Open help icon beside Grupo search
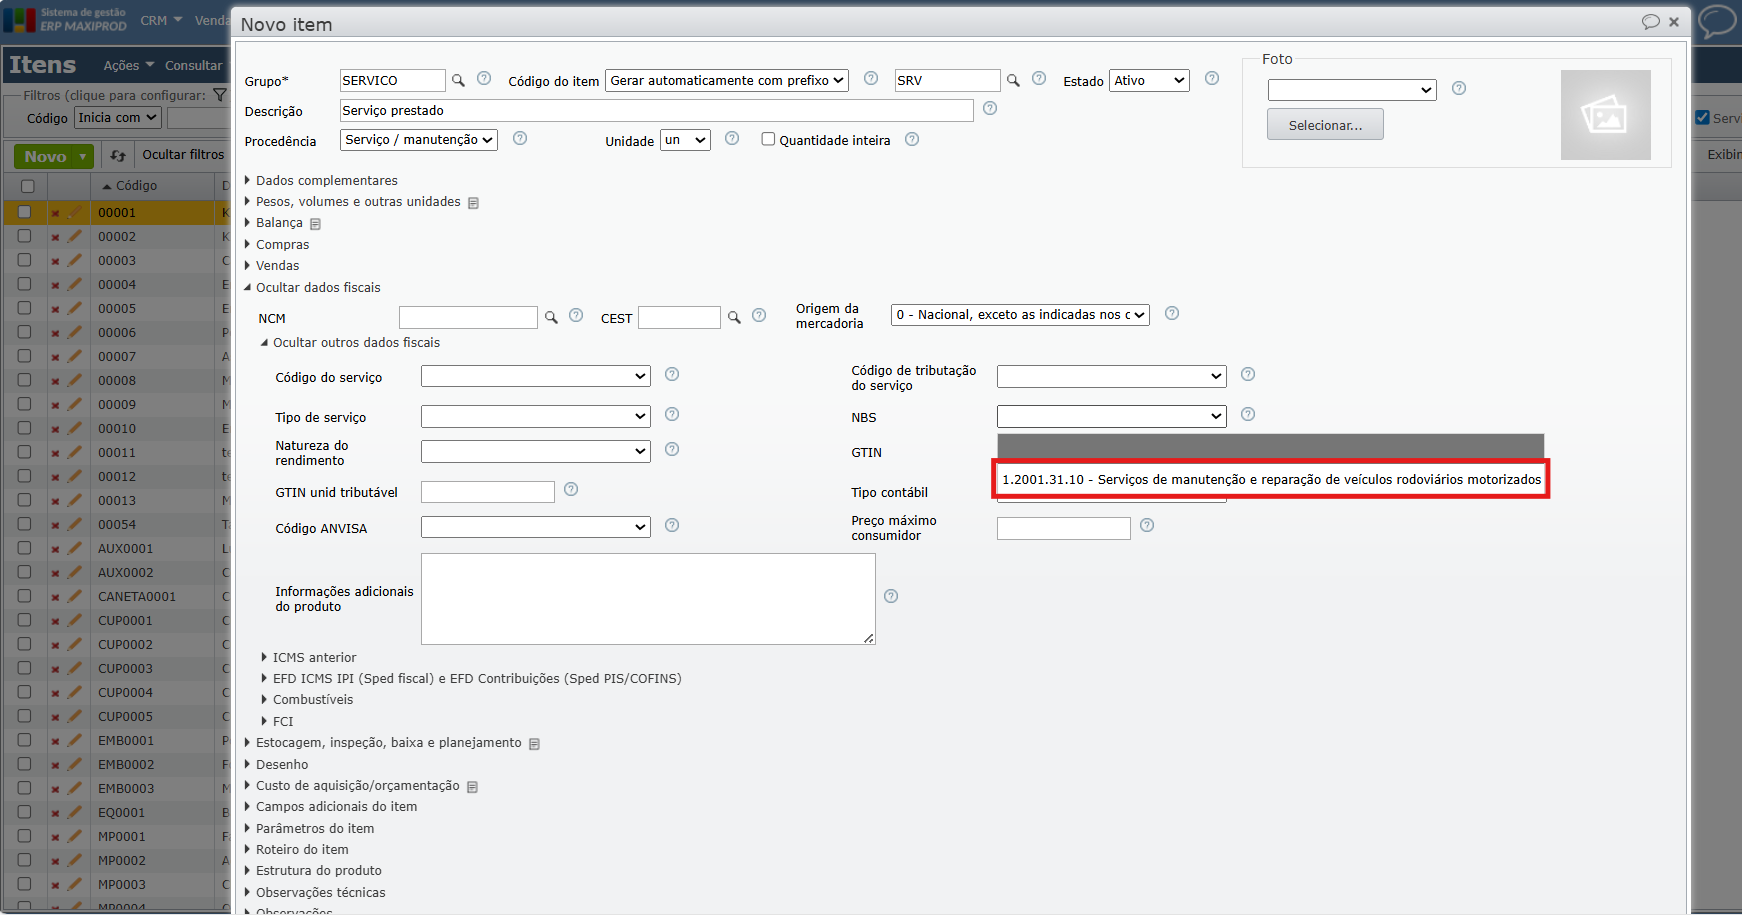This screenshot has width=1742, height=915. [484, 78]
